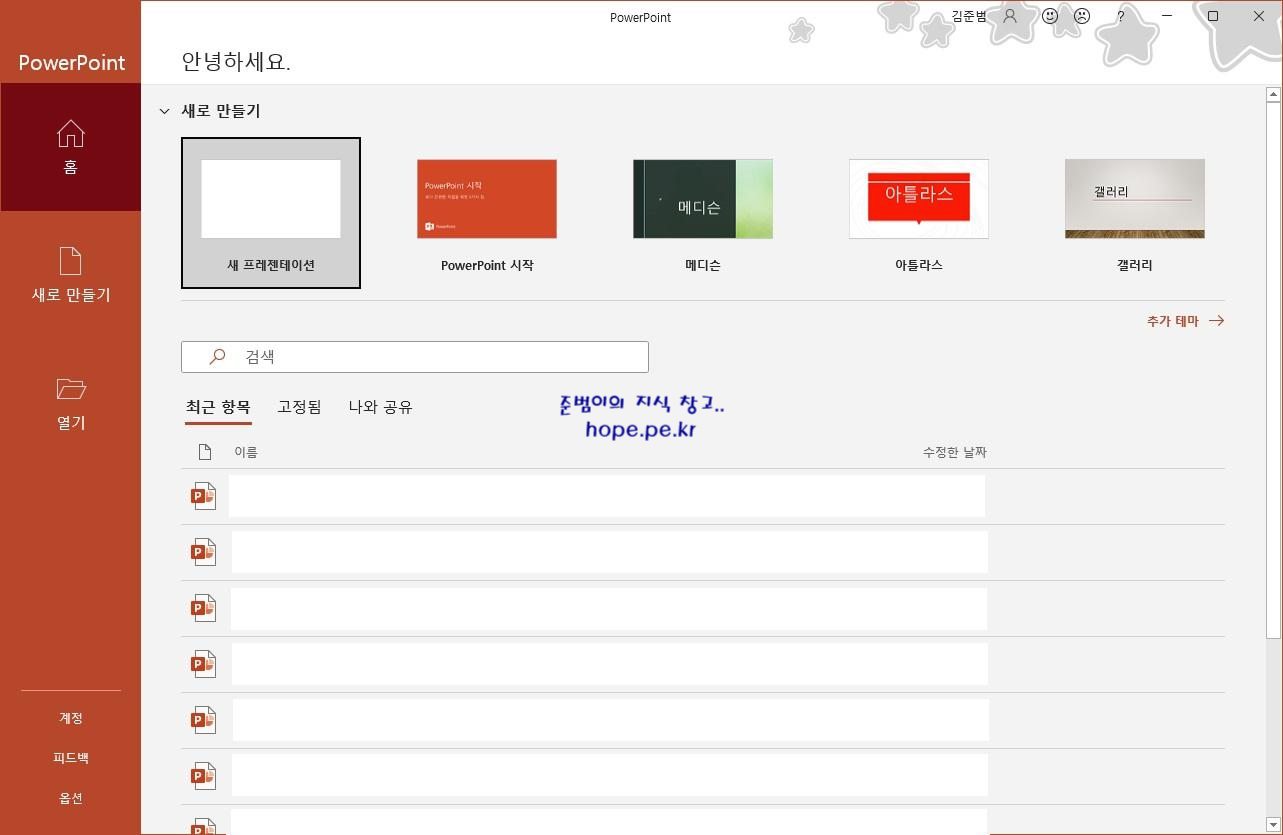The width and height of the screenshot is (1283, 835).
Task: Click the file type column header icon
Action: [x=205, y=452]
